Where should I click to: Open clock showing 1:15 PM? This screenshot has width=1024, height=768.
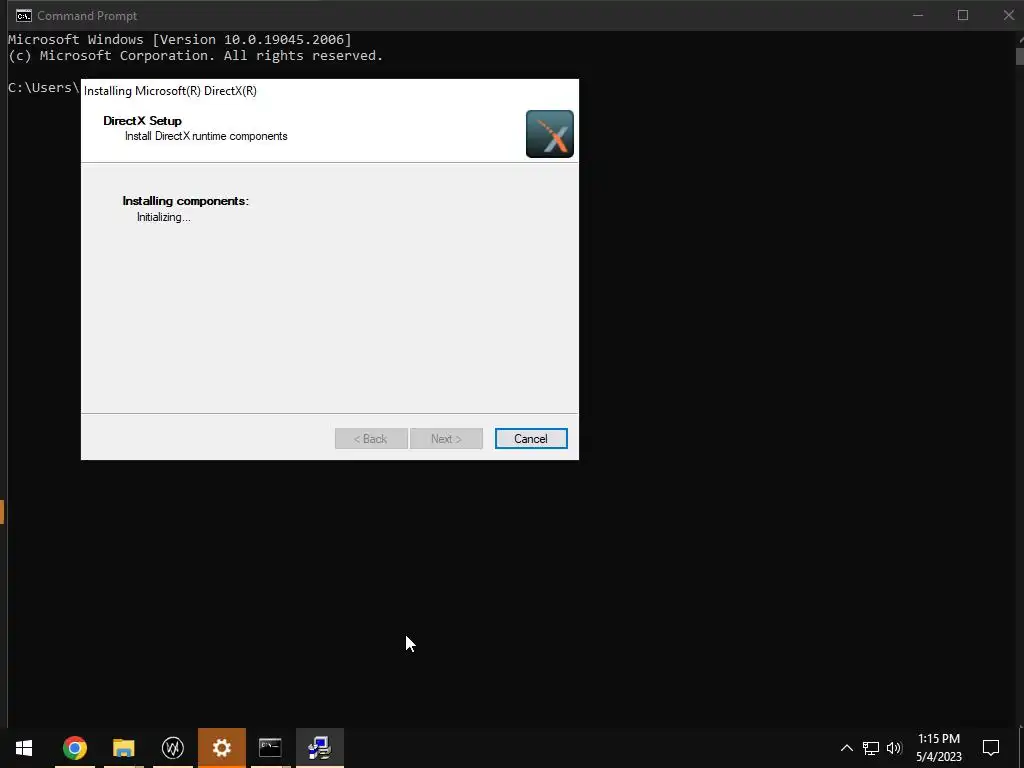pyautogui.click(x=939, y=748)
